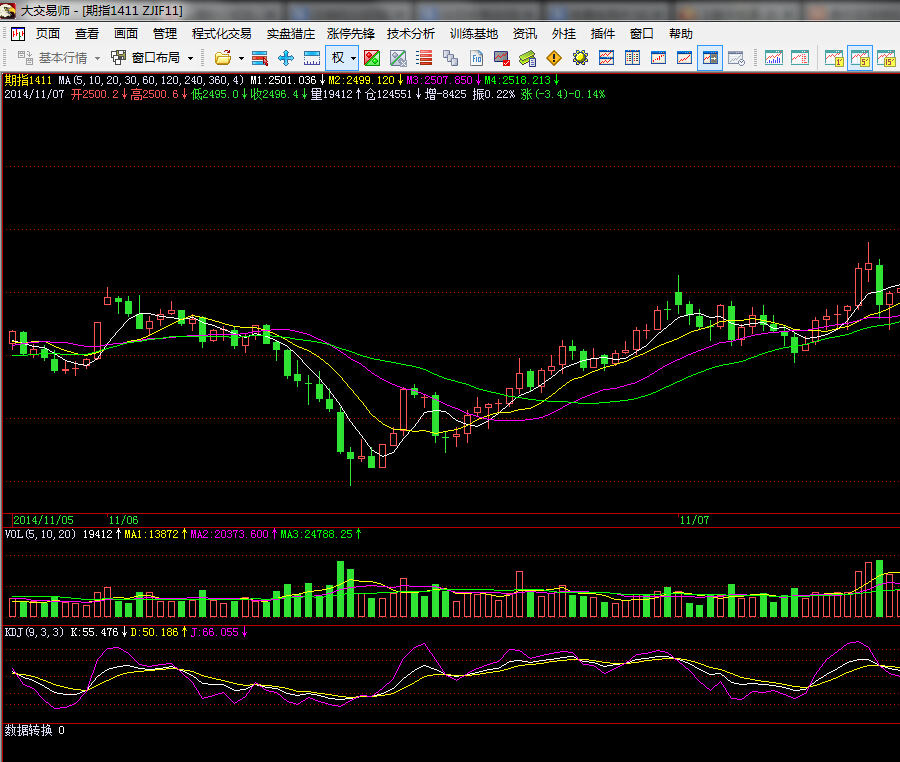
Task: Click the KDJ(9,3,3) indicator label
Action: tap(35, 632)
